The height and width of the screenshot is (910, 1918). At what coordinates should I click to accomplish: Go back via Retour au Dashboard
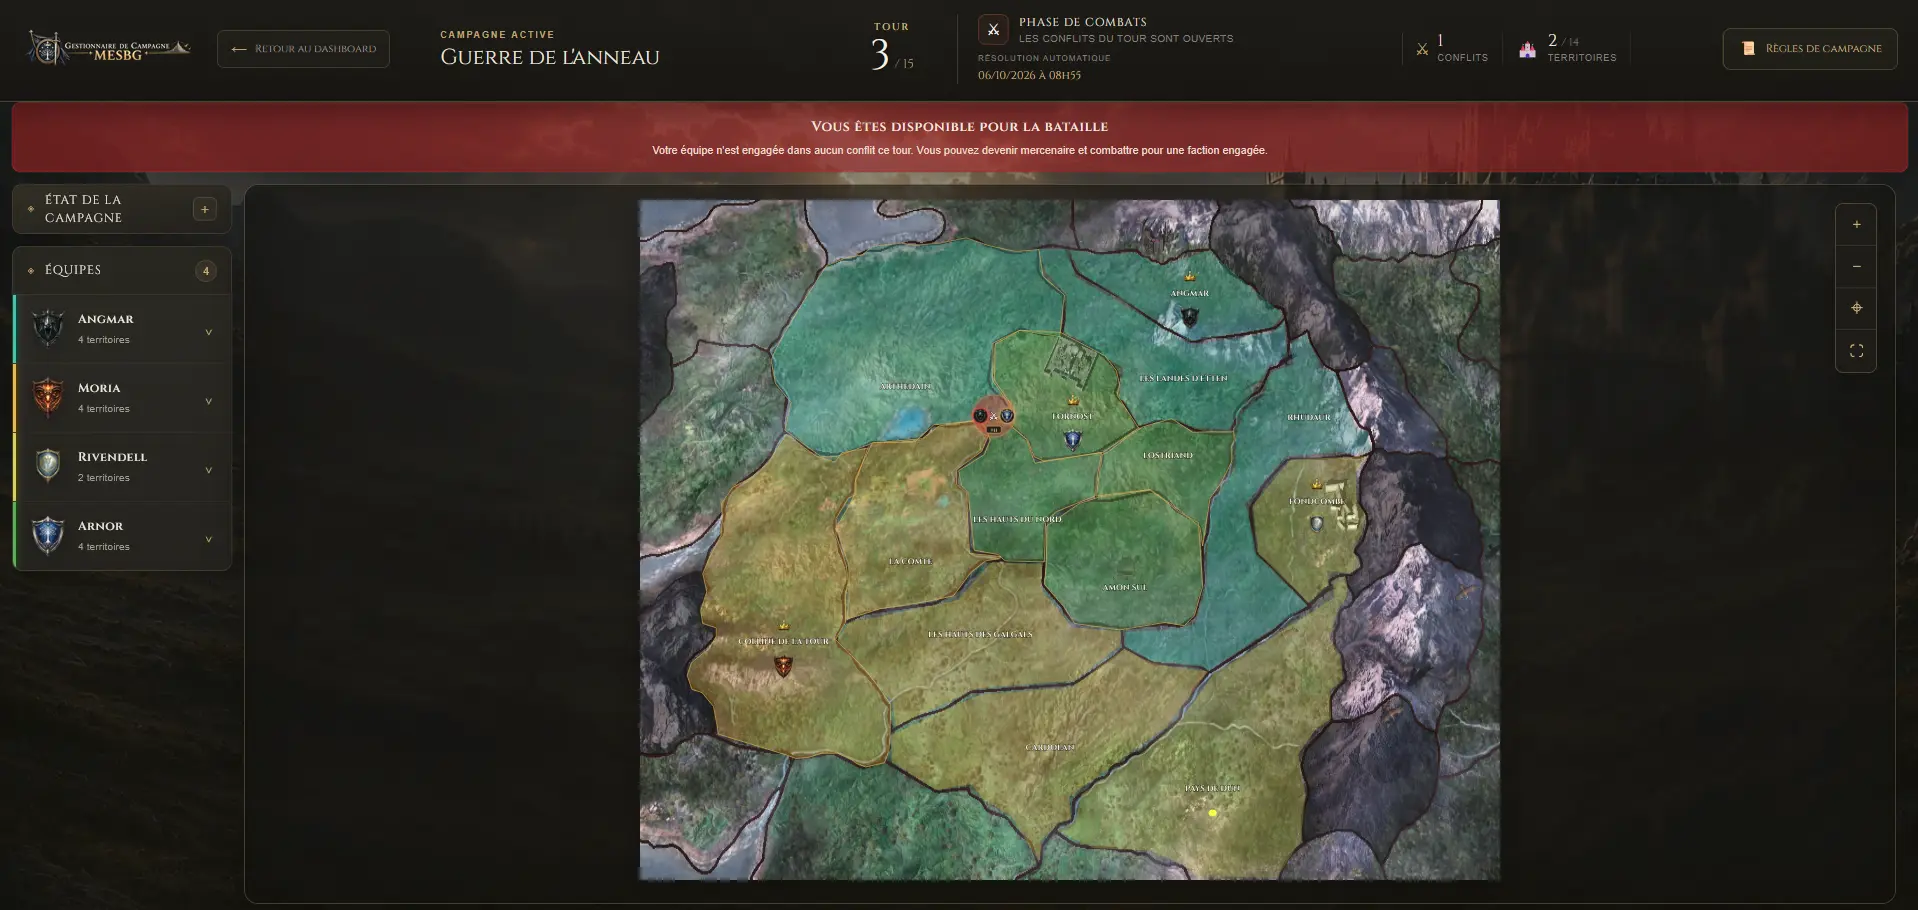(x=303, y=49)
